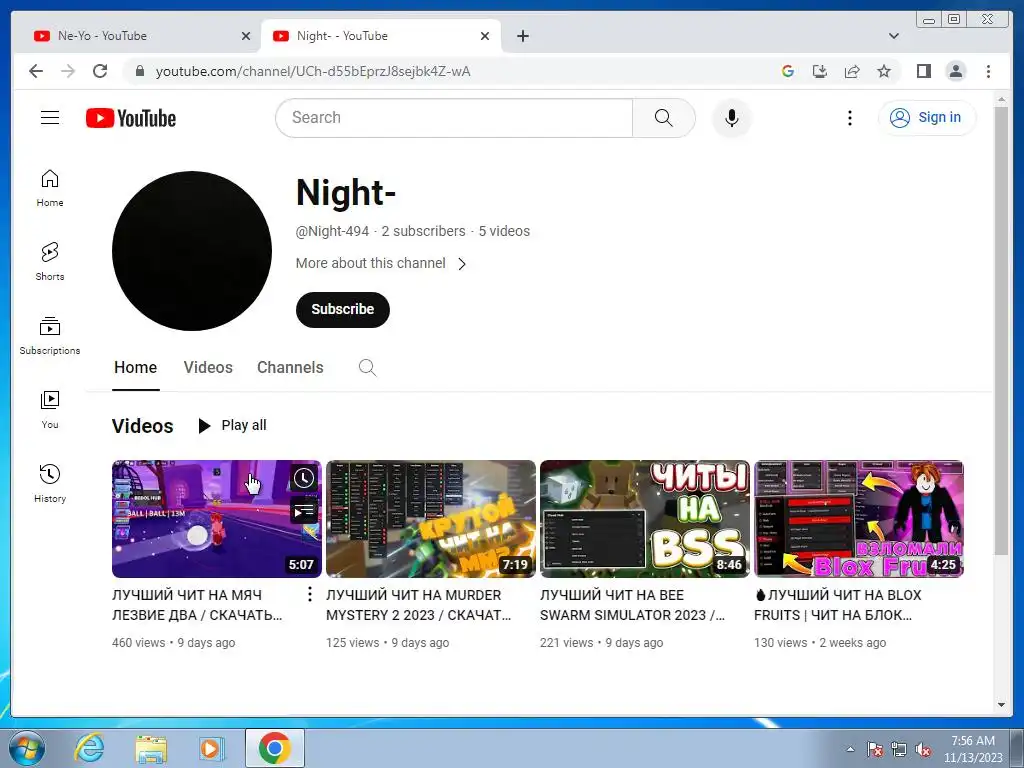1024x768 pixels.
Task: Share this page icon
Action: click(852, 71)
